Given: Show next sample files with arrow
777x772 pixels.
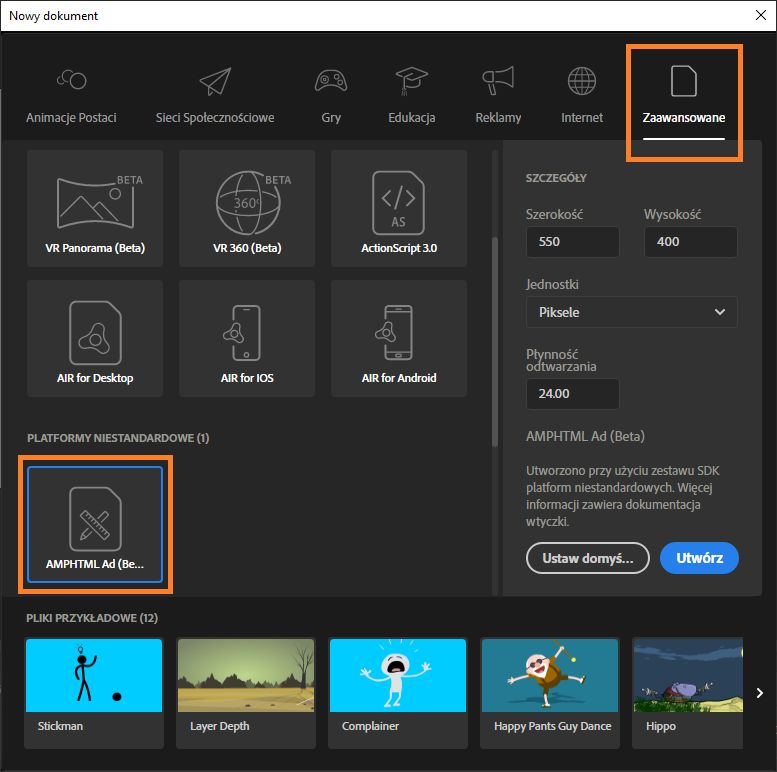Looking at the screenshot, I should [760, 693].
